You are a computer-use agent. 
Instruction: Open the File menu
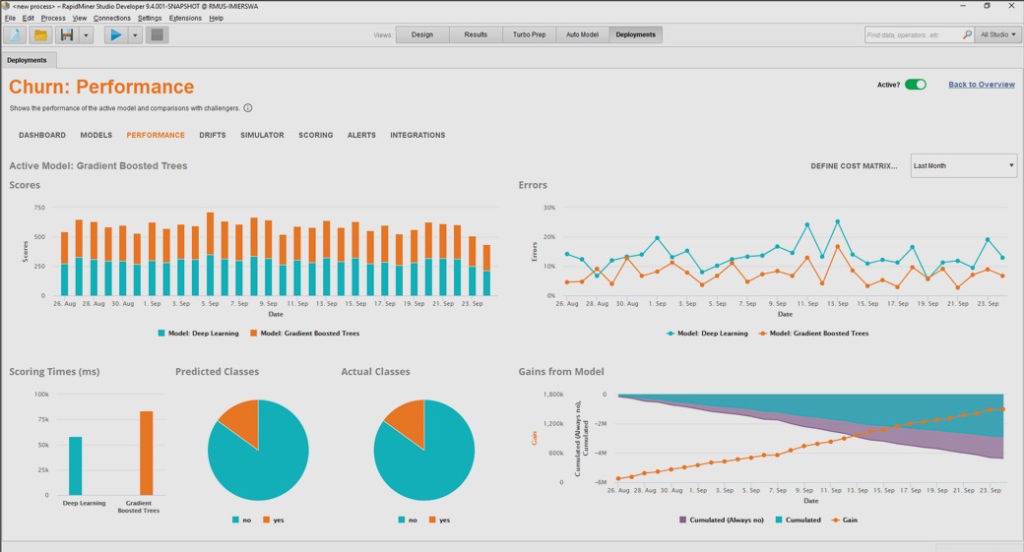point(10,18)
